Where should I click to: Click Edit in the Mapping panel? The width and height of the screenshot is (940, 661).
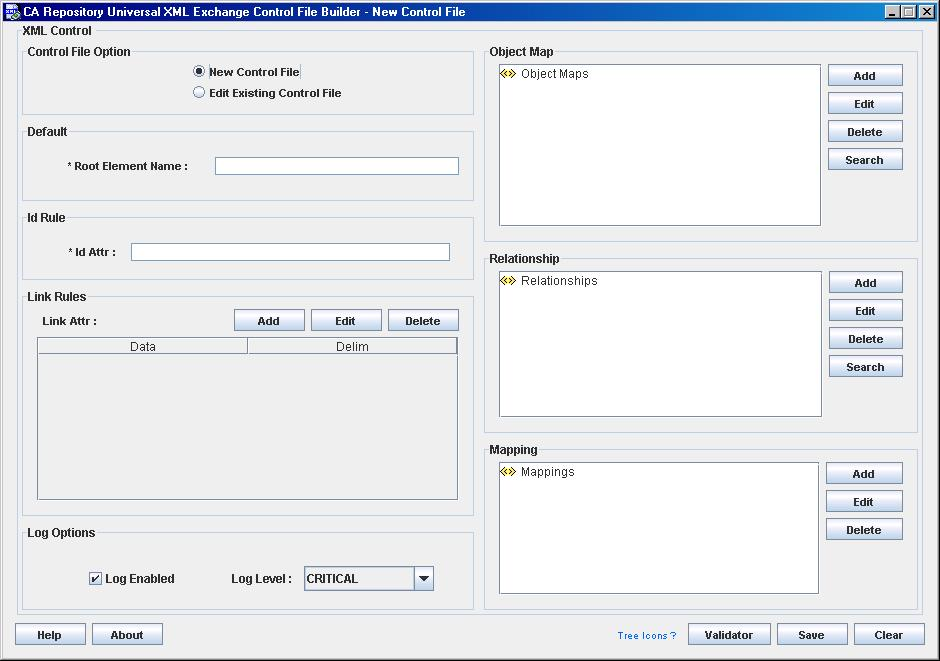click(863, 502)
